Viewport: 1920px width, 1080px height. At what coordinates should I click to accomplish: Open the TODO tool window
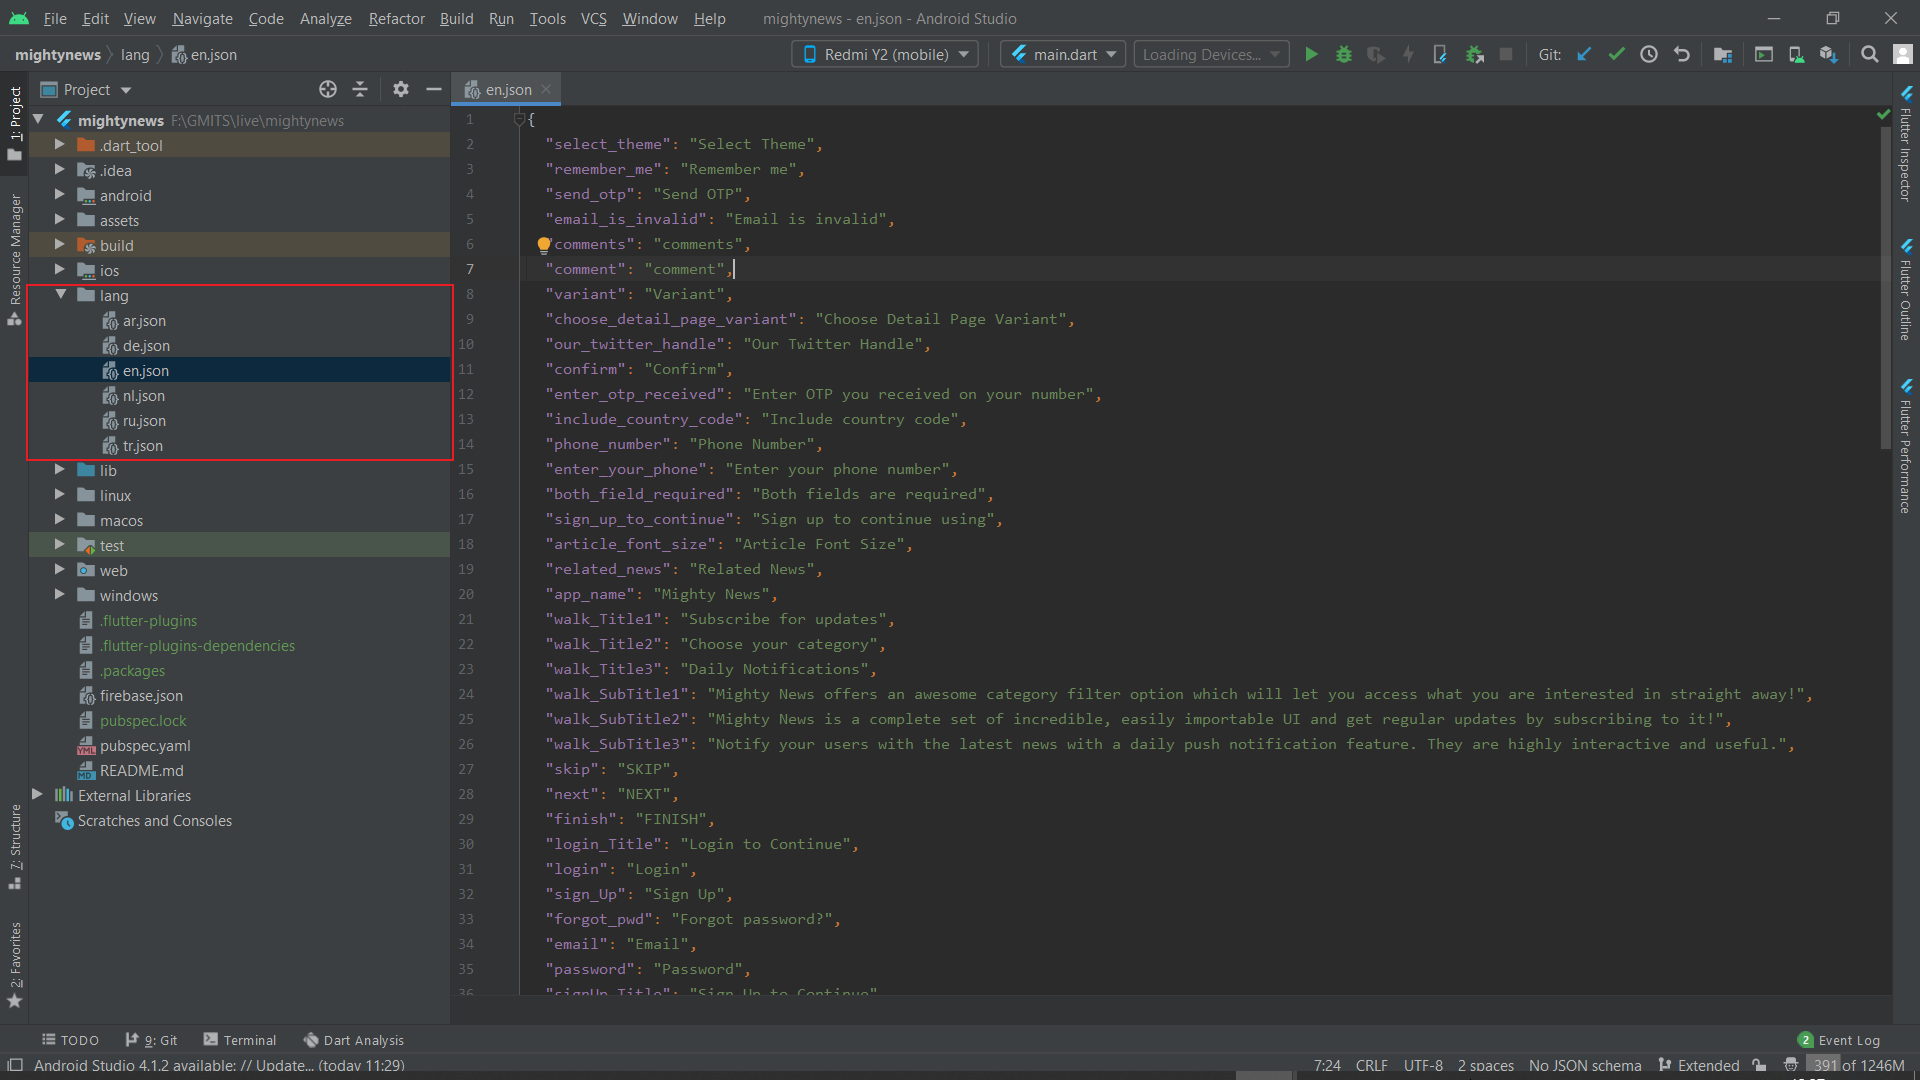point(70,1040)
